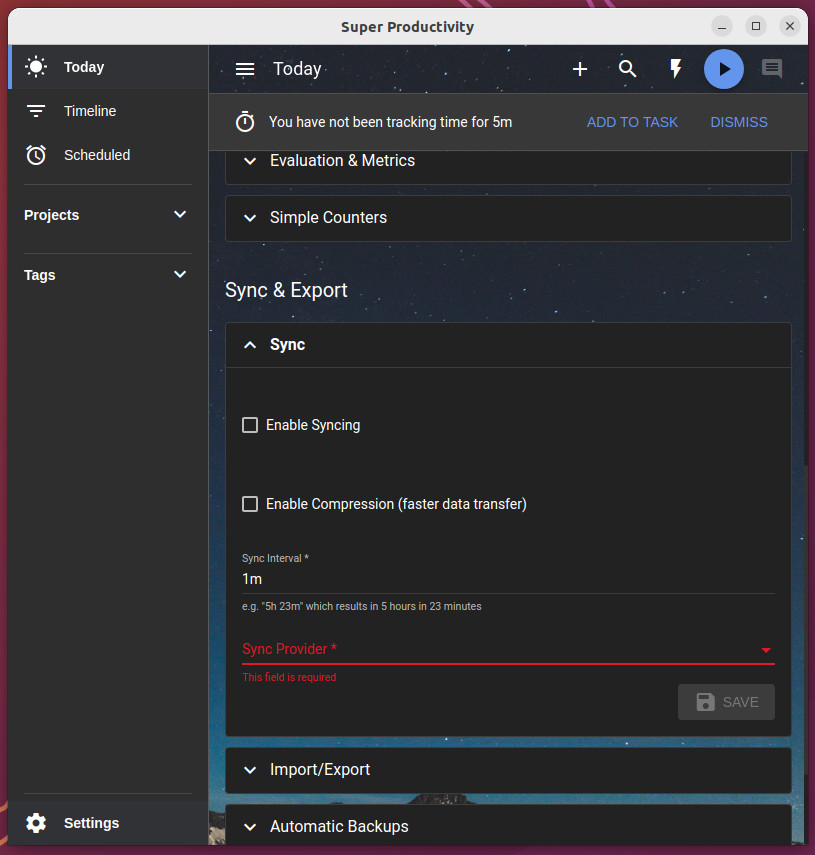
Task: Open the Scheduled view
Action: (97, 155)
